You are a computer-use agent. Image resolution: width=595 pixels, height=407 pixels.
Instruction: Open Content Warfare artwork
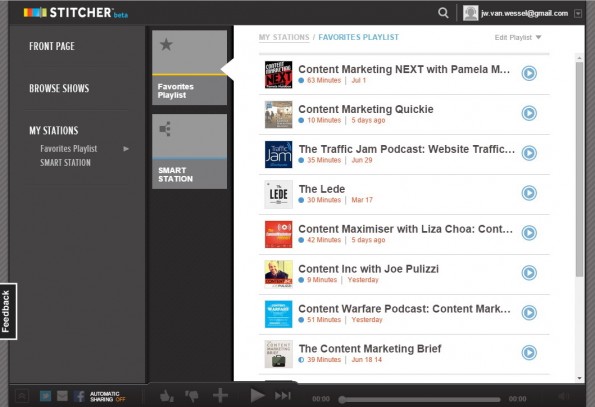(279, 314)
